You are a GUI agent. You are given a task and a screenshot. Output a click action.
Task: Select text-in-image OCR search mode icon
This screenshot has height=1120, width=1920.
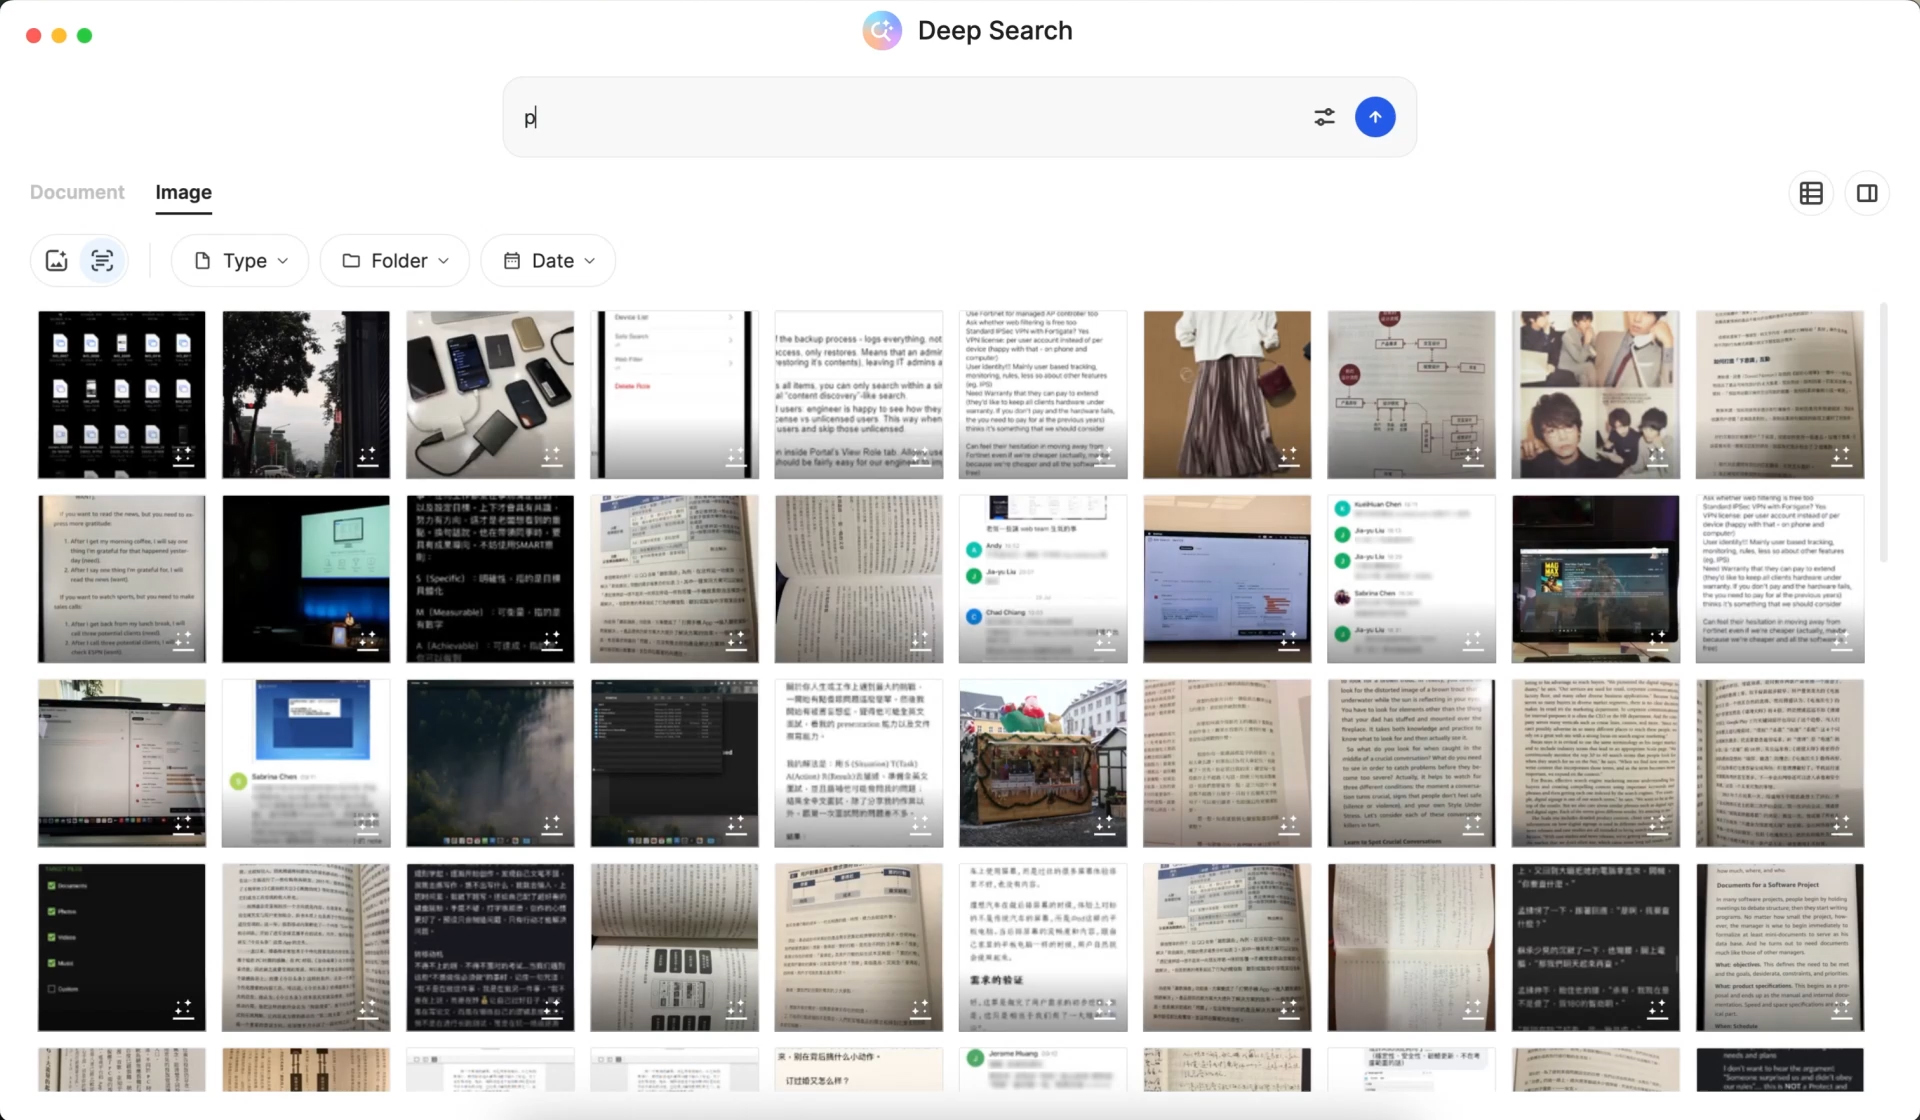pyautogui.click(x=102, y=261)
